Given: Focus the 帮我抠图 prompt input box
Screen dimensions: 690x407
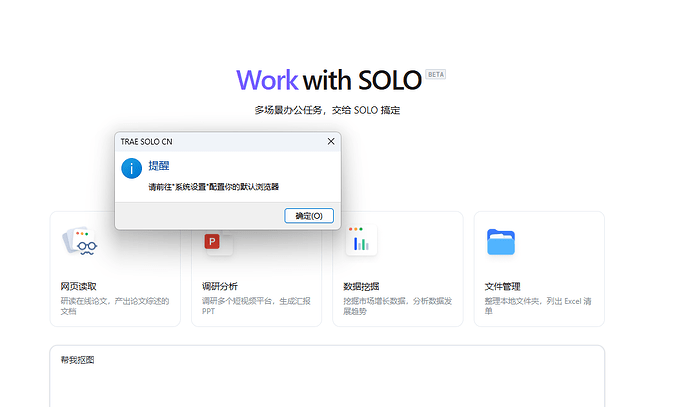Looking at the screenshot, I should pyautogui.click(x=327, y=376).
